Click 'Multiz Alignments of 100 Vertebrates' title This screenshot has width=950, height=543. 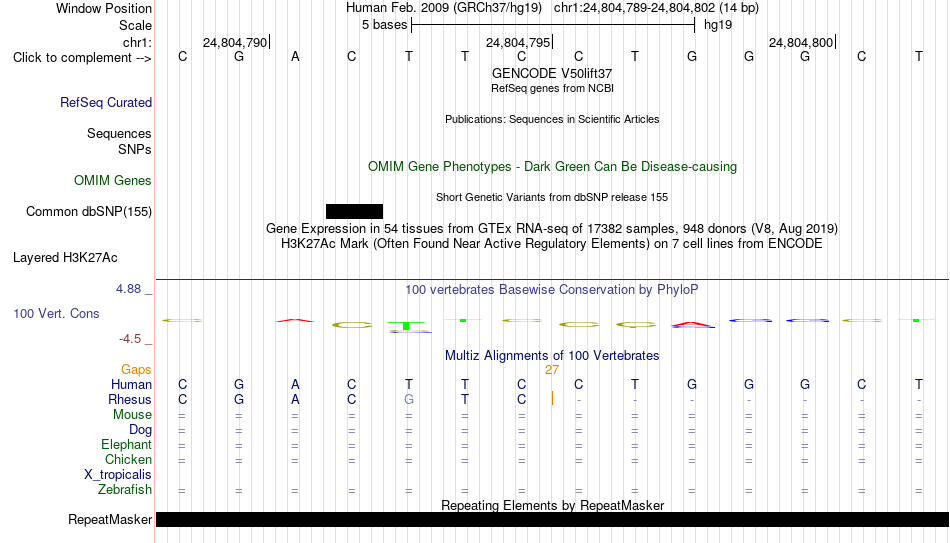[x=552, y=356]
